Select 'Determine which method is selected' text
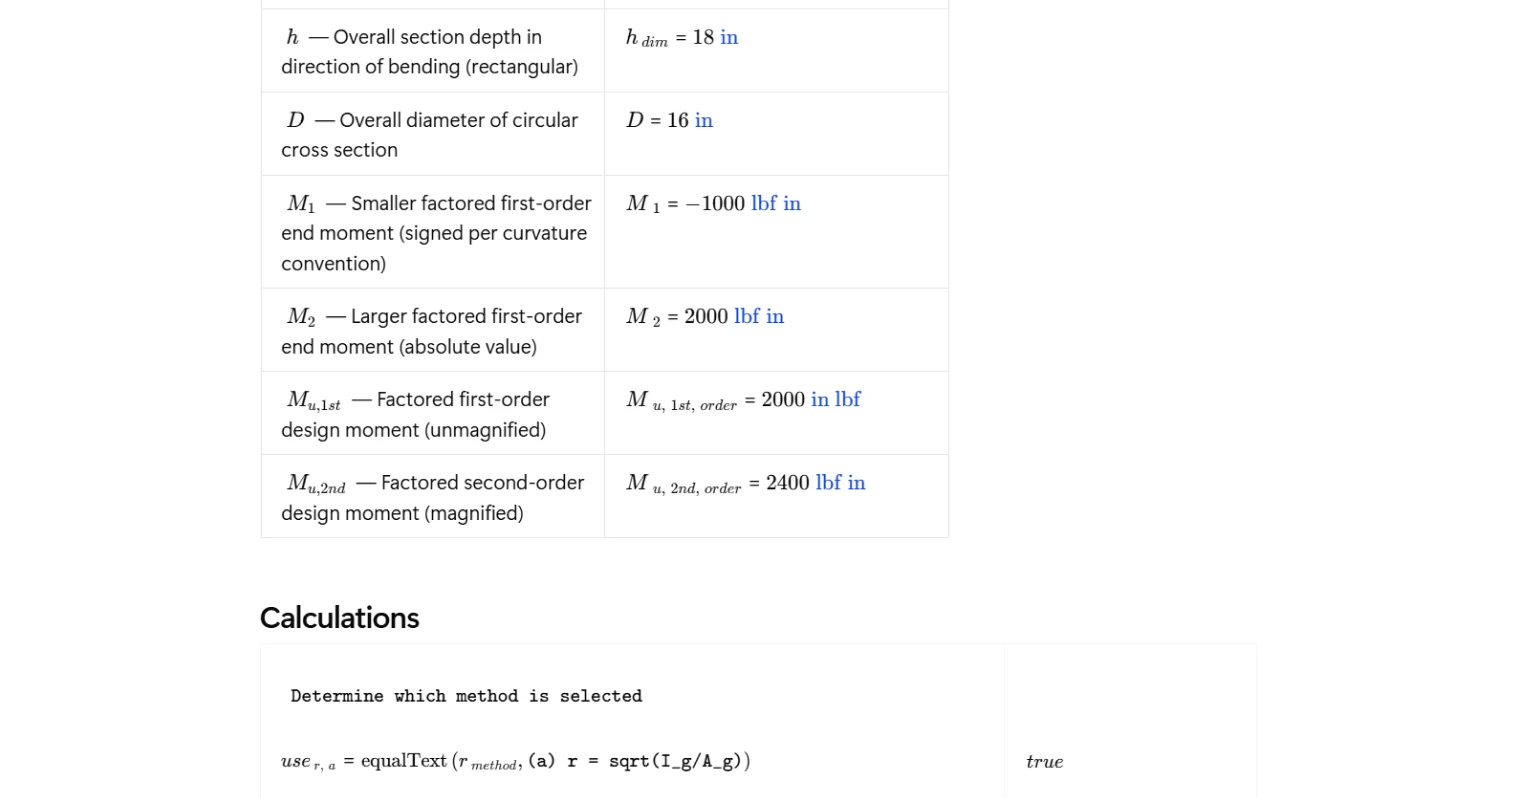This screenshot has height=798, width=1520. [466, 696]
